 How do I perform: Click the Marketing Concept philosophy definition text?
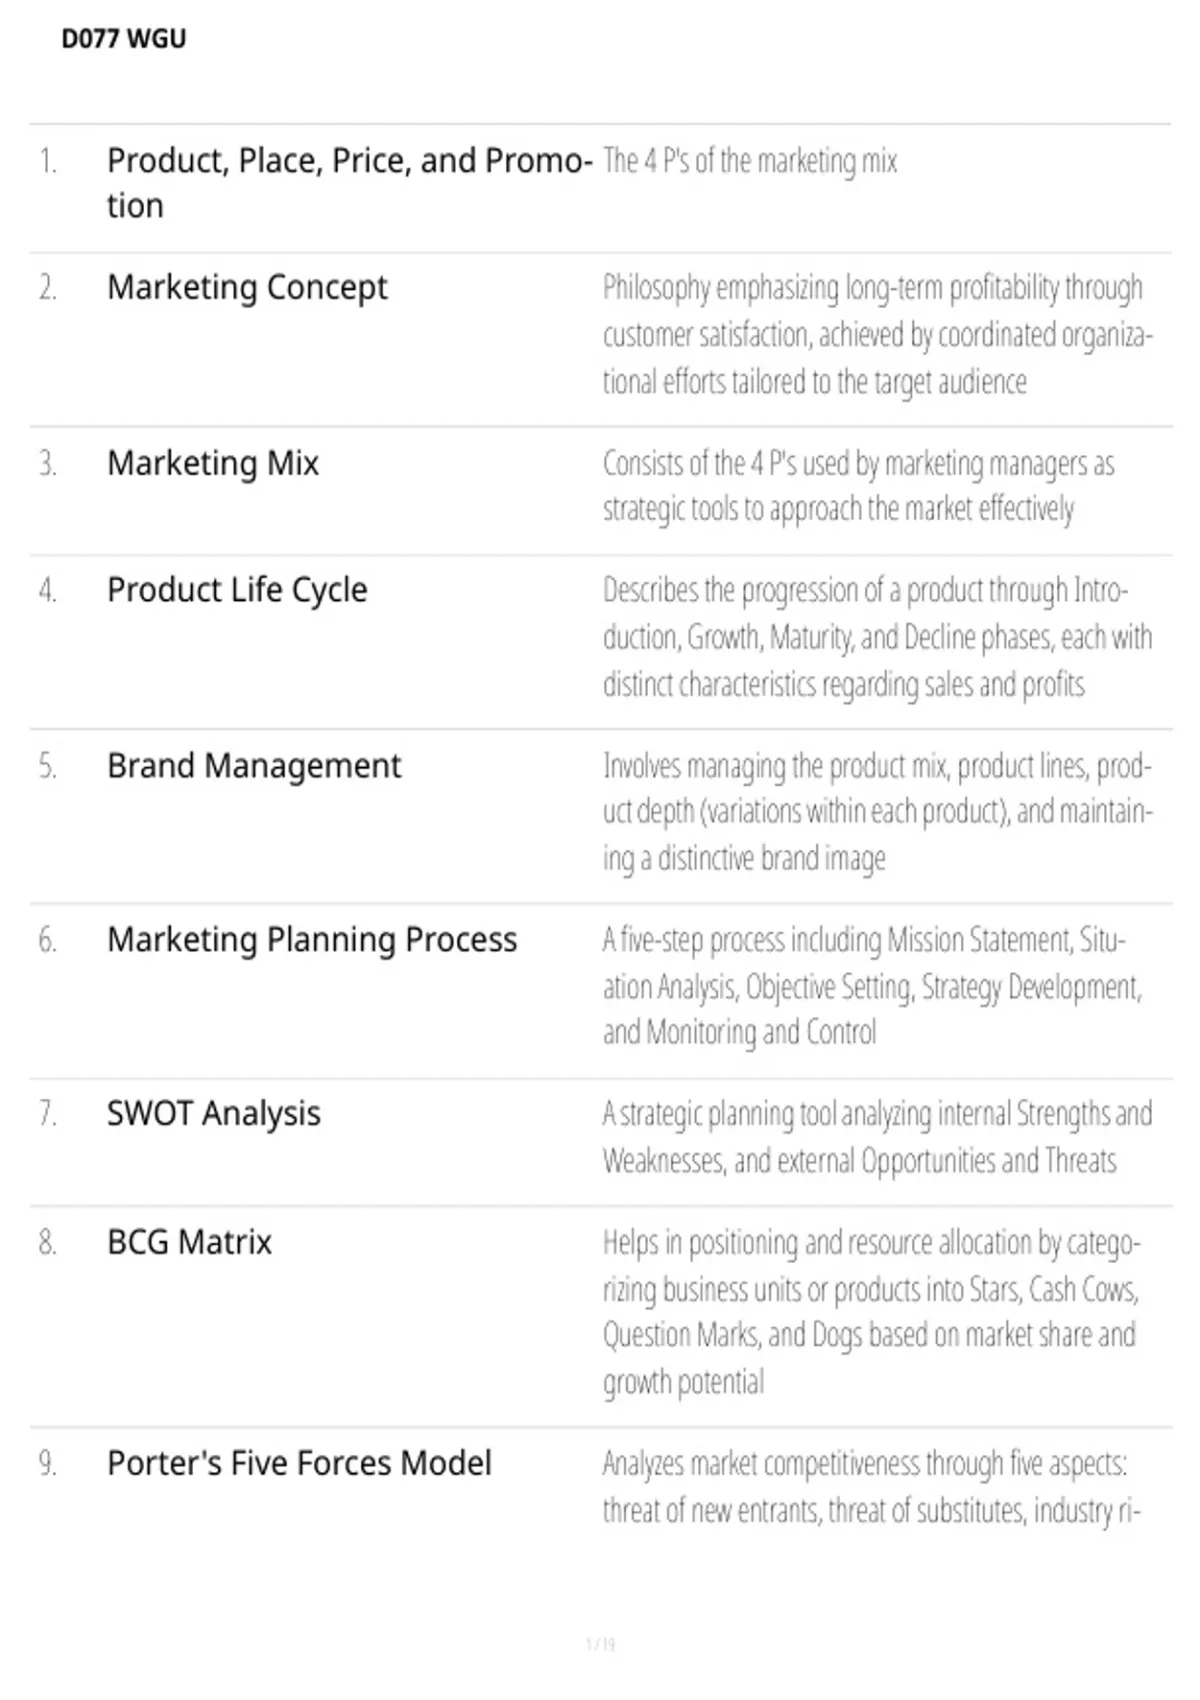tap(877, 335)
